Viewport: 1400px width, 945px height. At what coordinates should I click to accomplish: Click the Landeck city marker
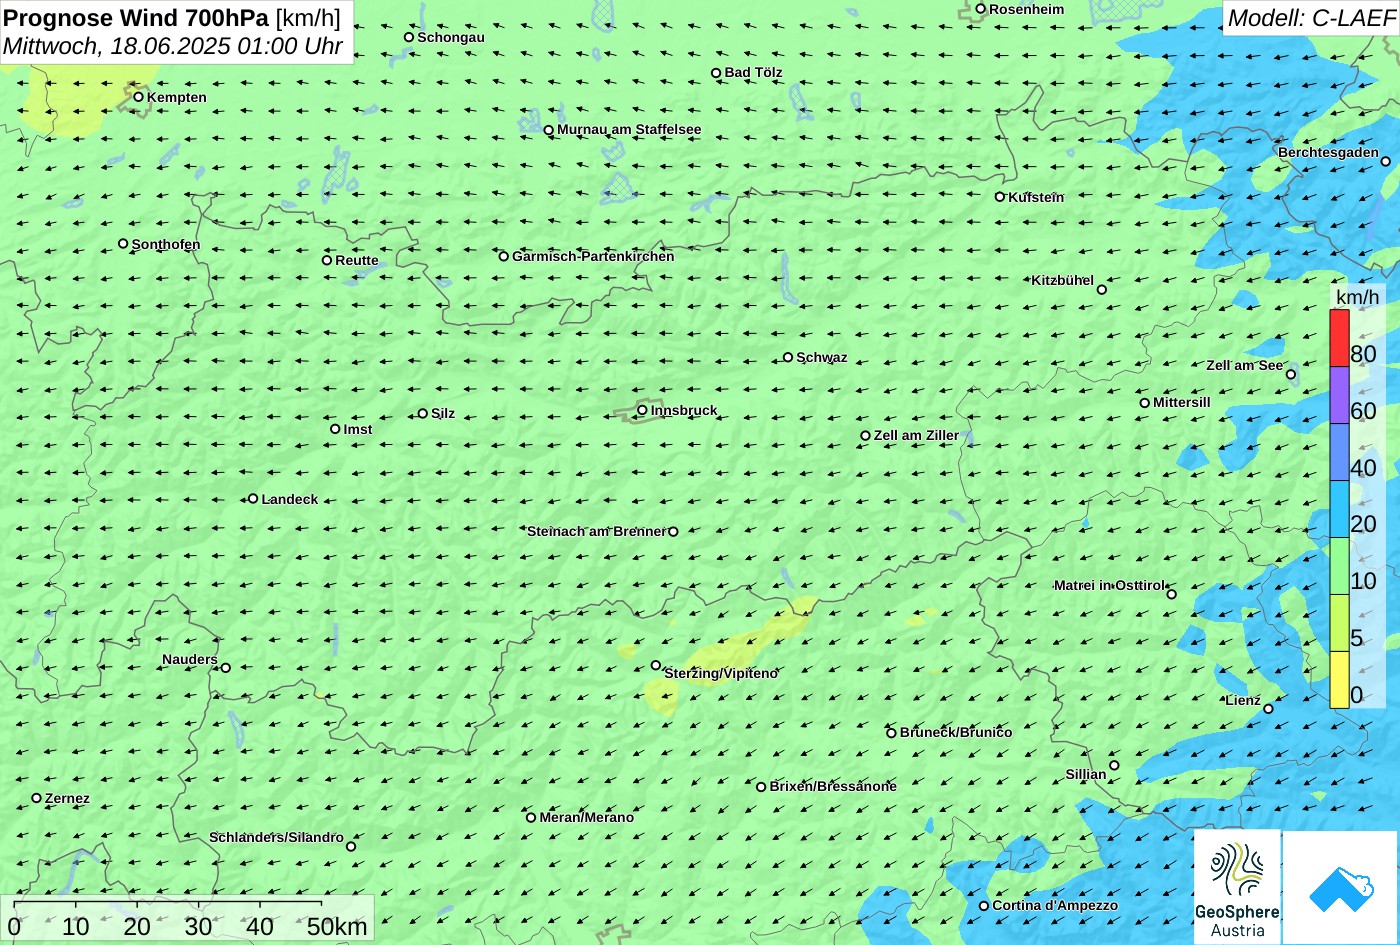click(x=253, y=498)
